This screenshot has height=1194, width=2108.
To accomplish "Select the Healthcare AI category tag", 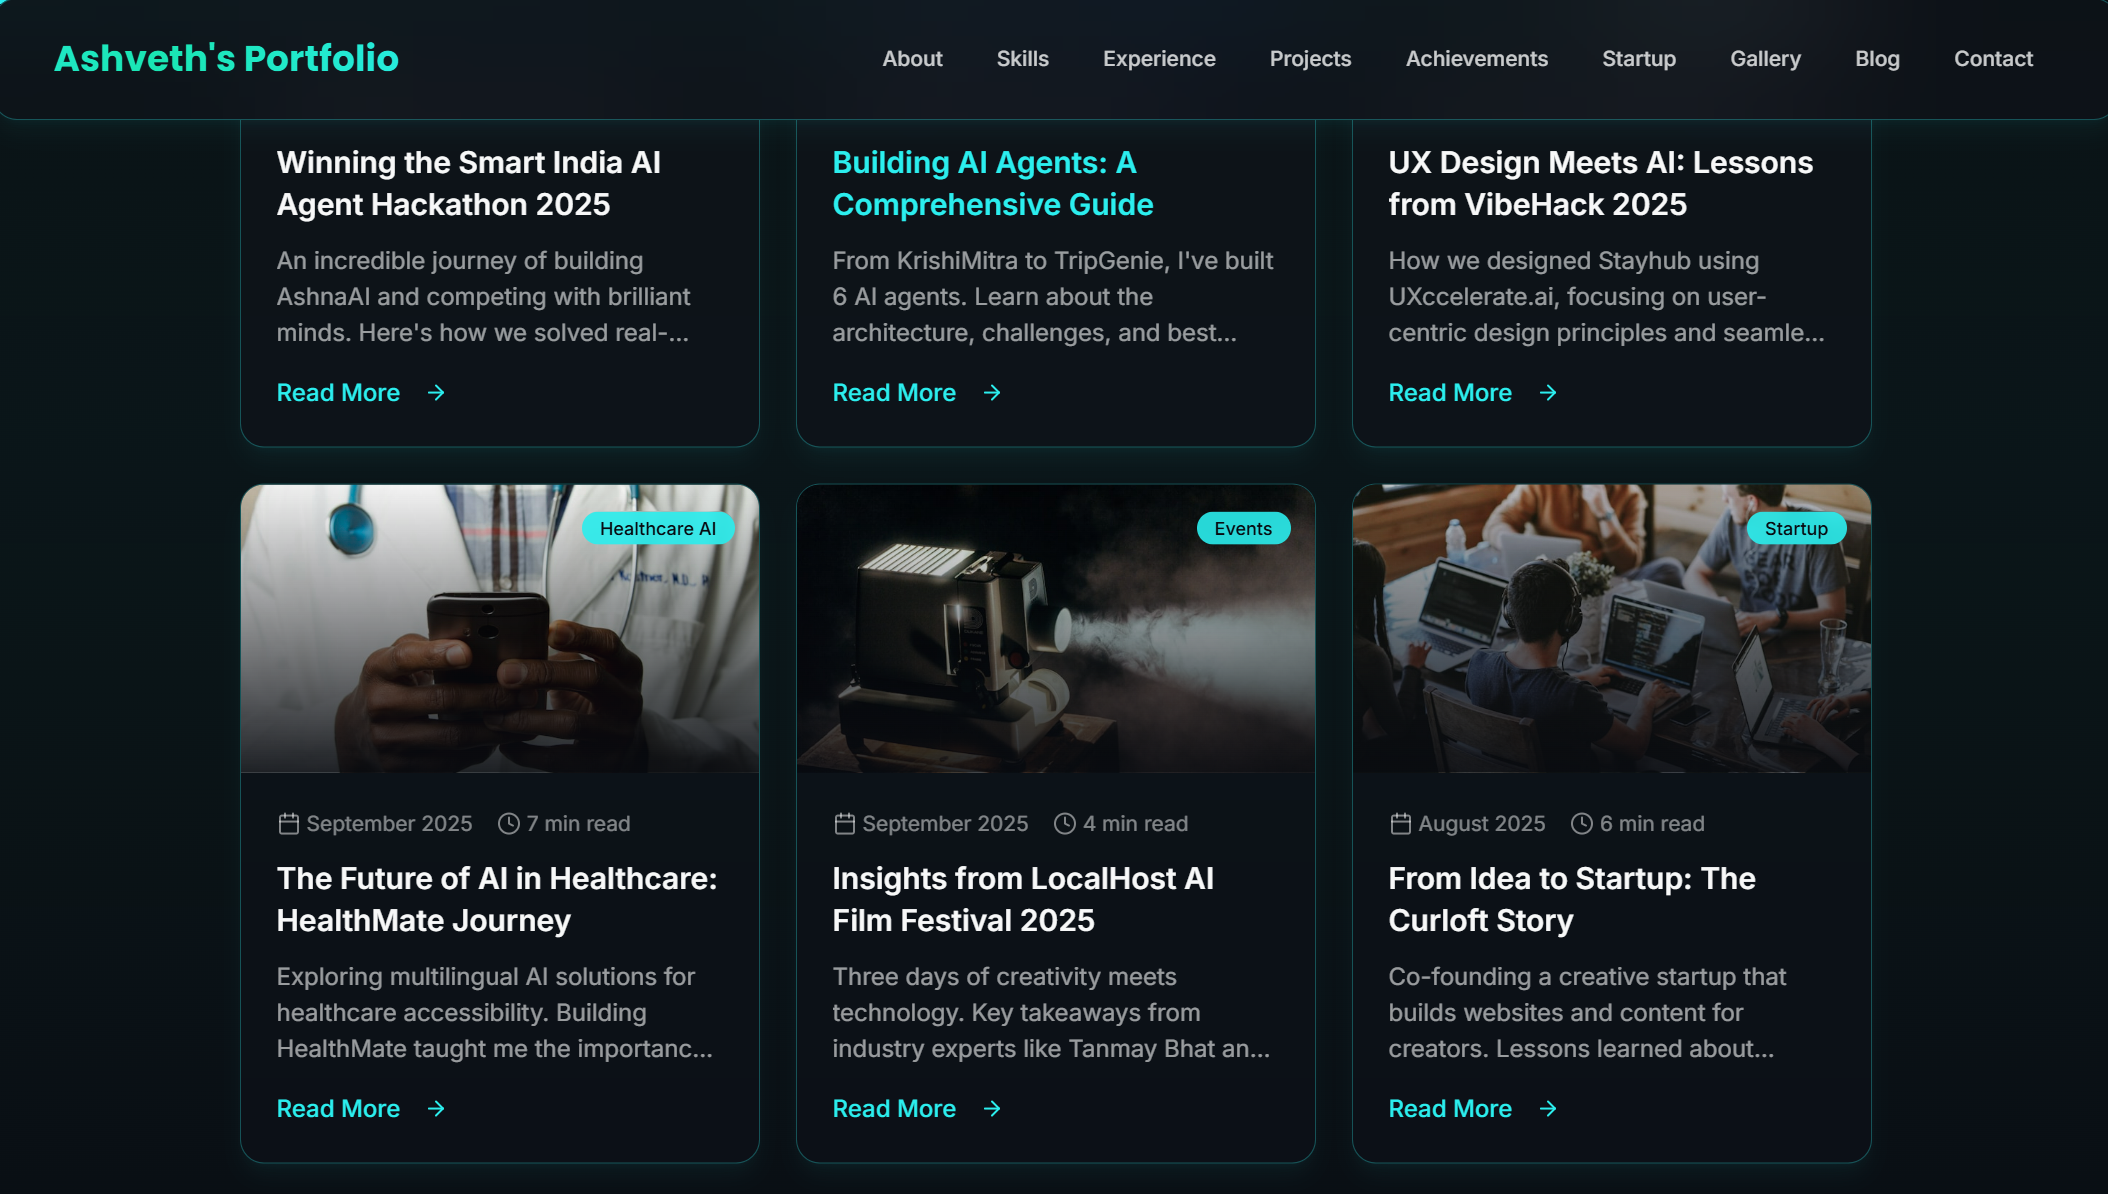I will point(658,529).
